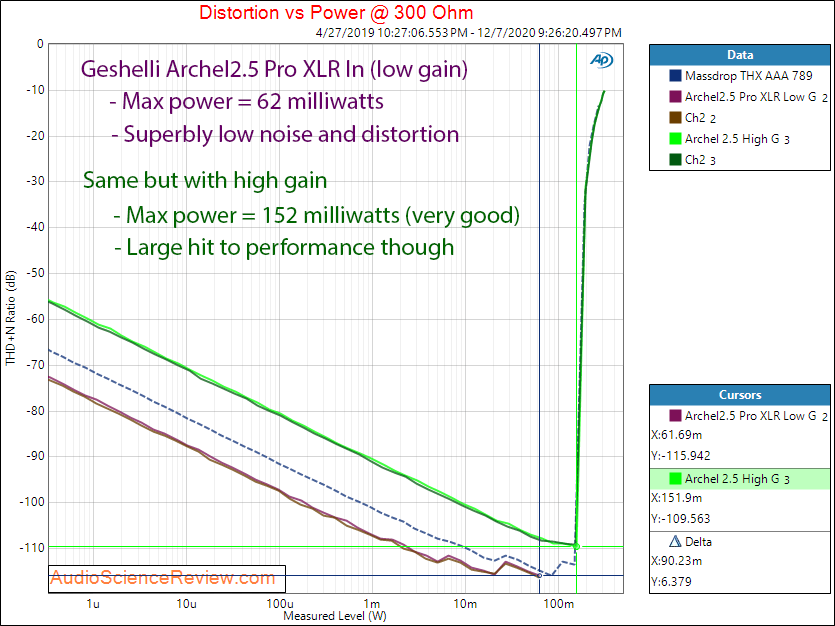This screenshot has height=626, width=835.
Task: Click the Max power = 152 milliwatts annotation
Action: [x=317, y=215]
